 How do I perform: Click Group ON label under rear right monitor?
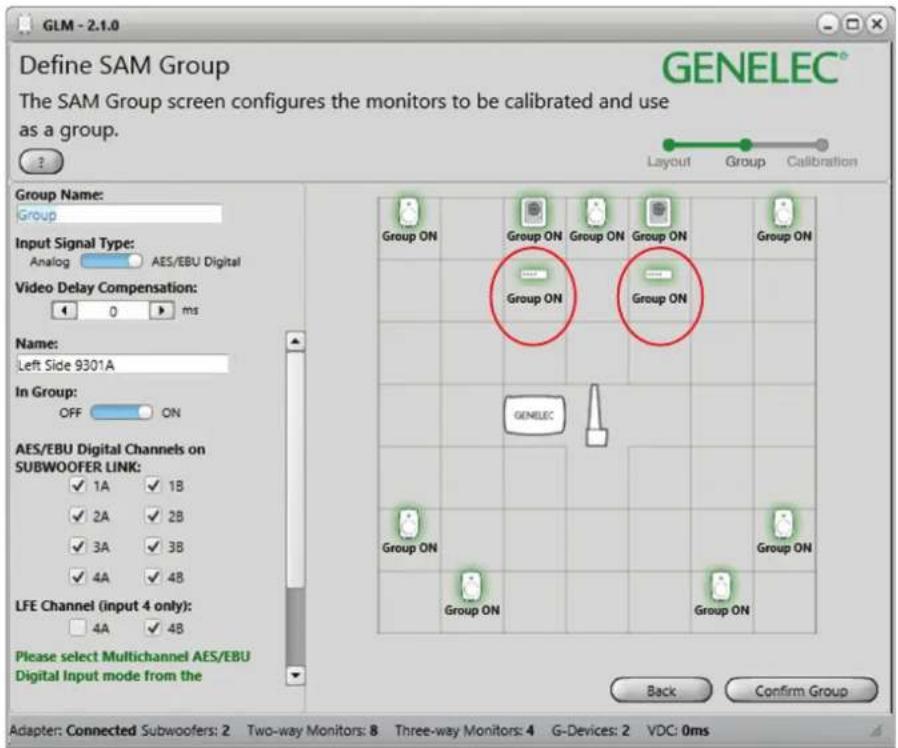[x=721, y=610]
